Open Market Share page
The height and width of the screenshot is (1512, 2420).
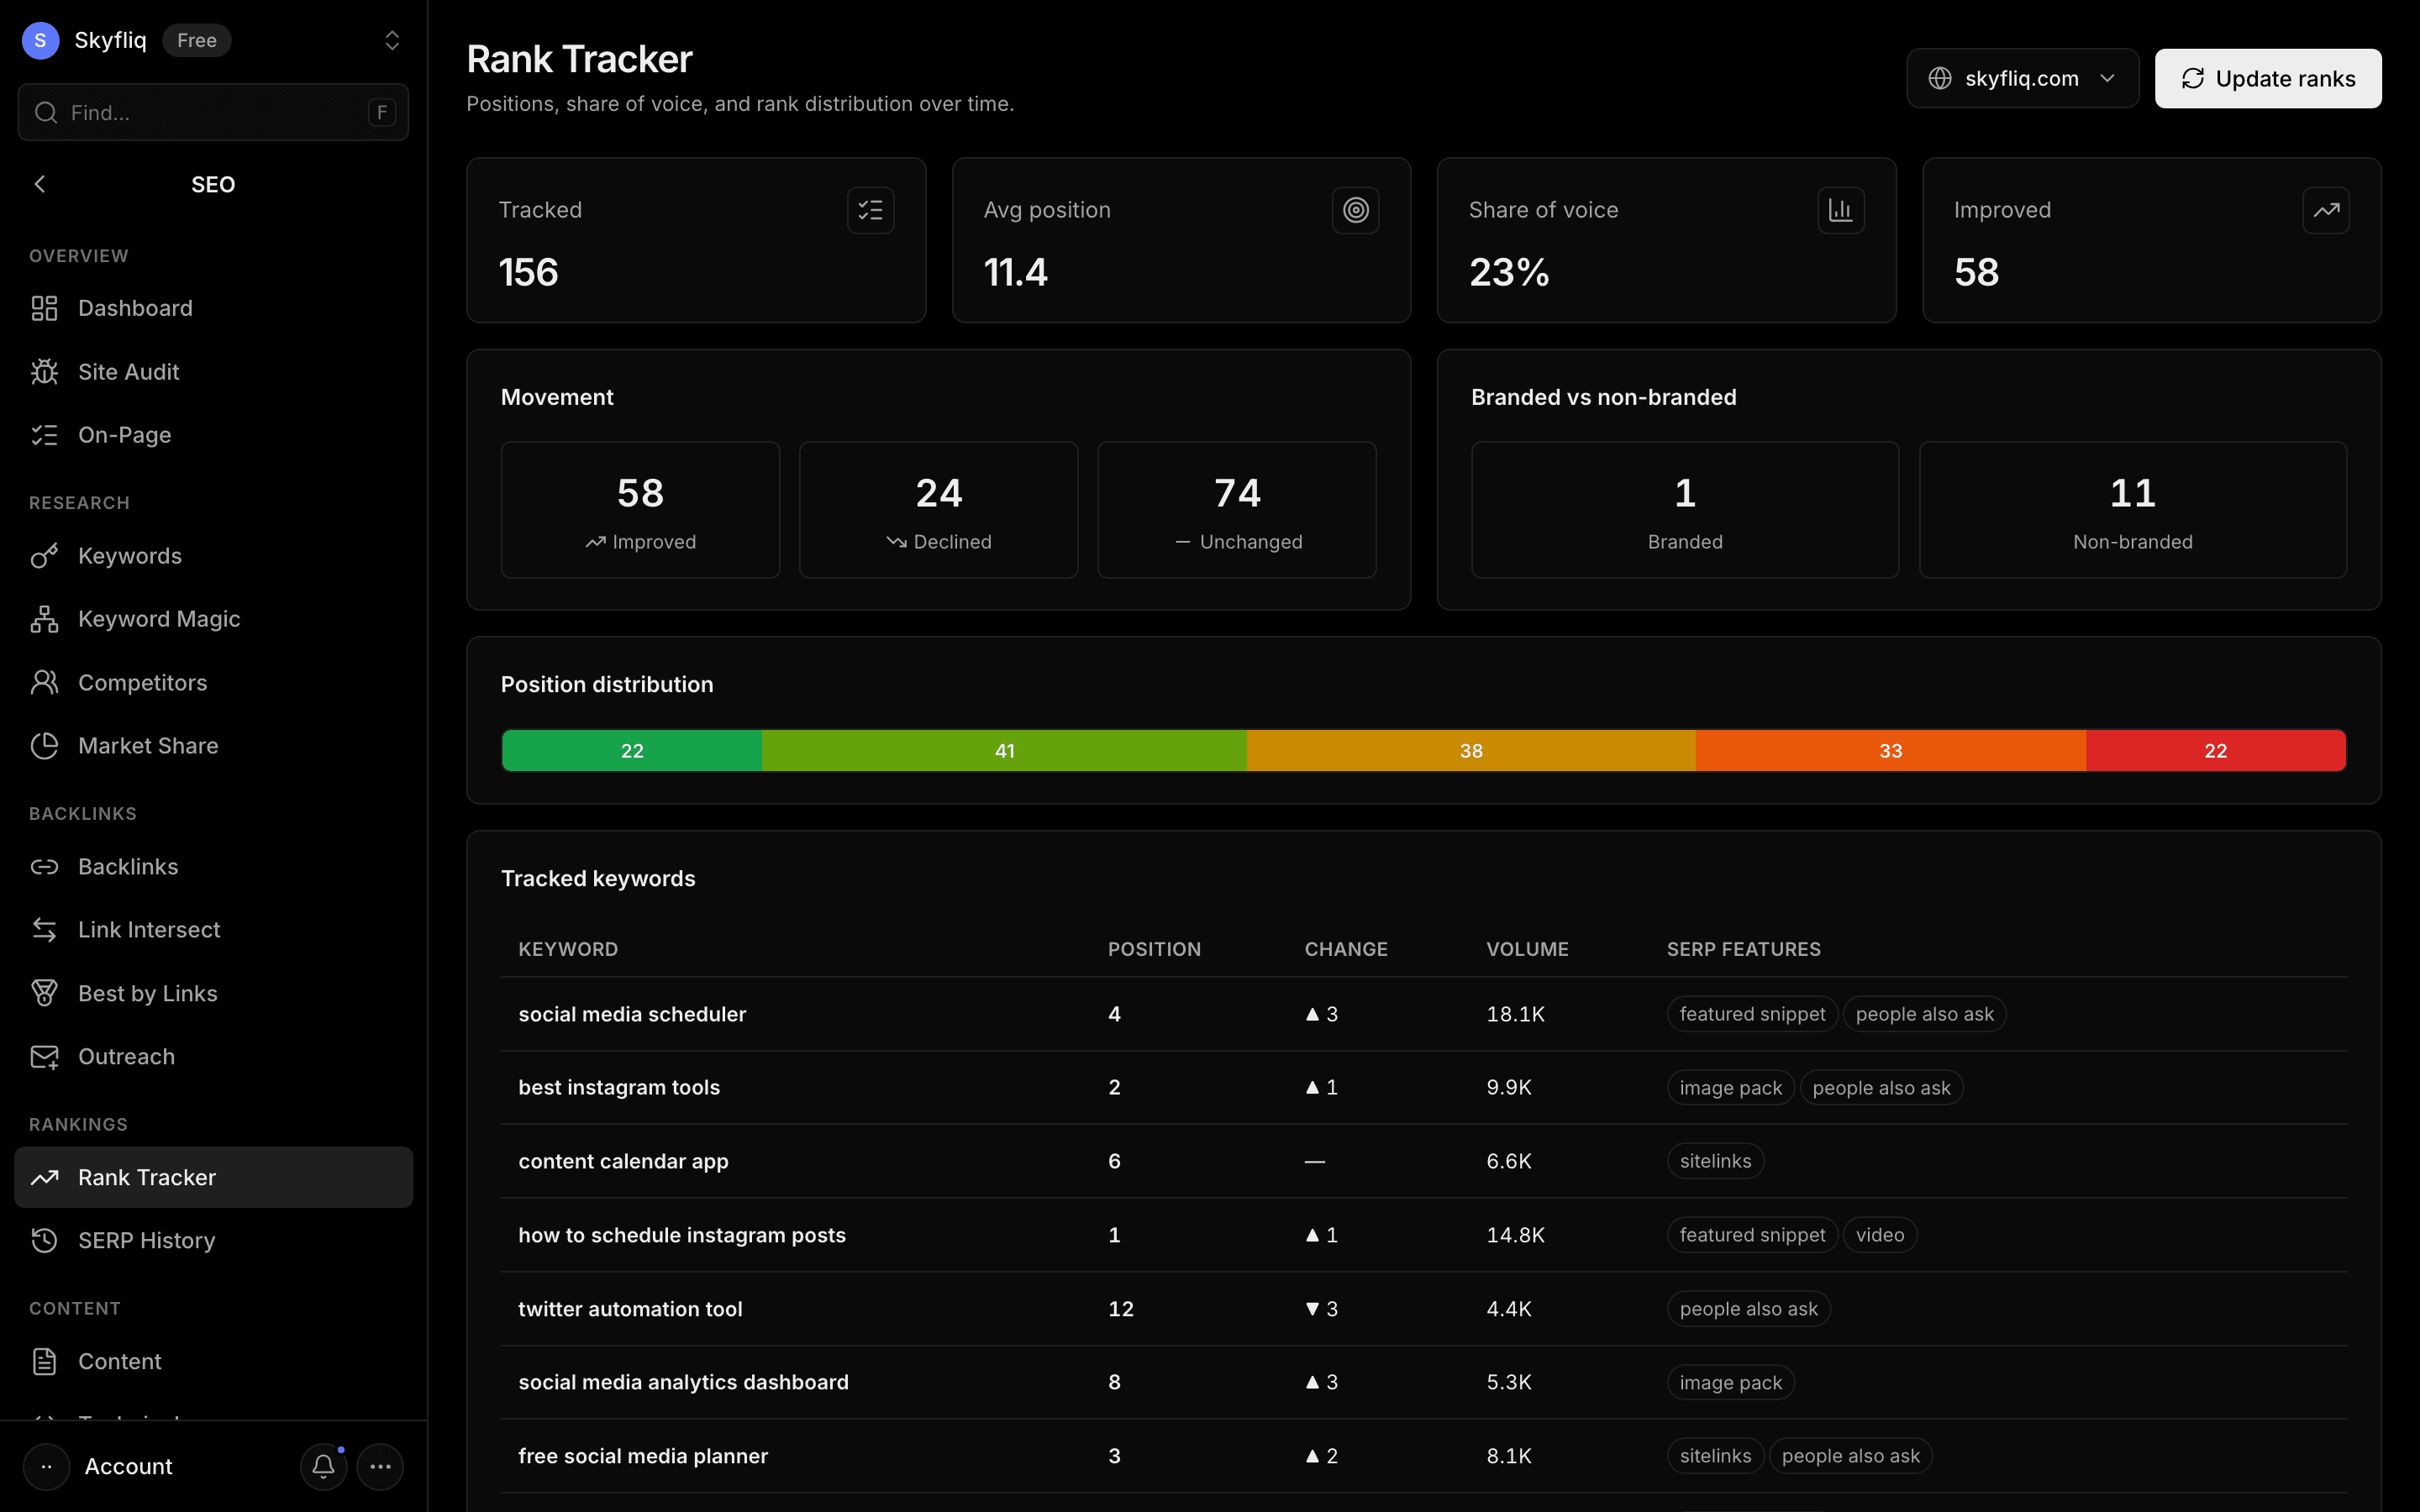pos(213,746)
